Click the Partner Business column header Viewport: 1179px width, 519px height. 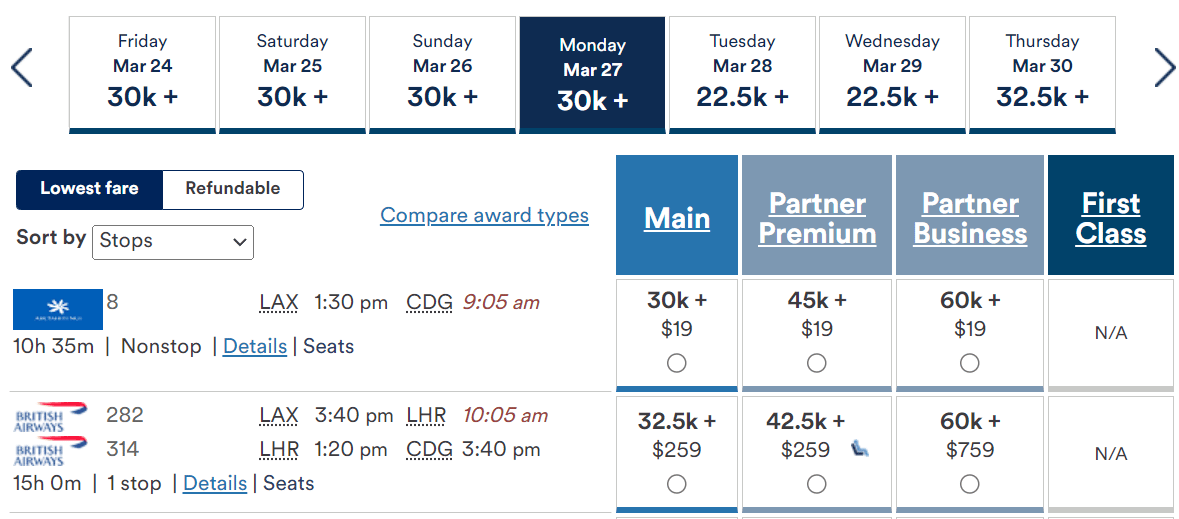click(970, 218)
